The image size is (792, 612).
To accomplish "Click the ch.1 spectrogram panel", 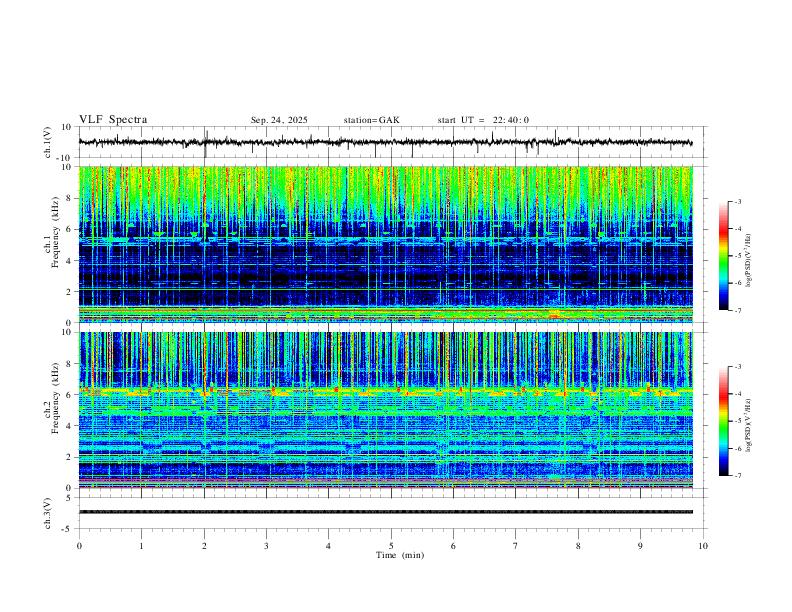I will tap(386, 244).
